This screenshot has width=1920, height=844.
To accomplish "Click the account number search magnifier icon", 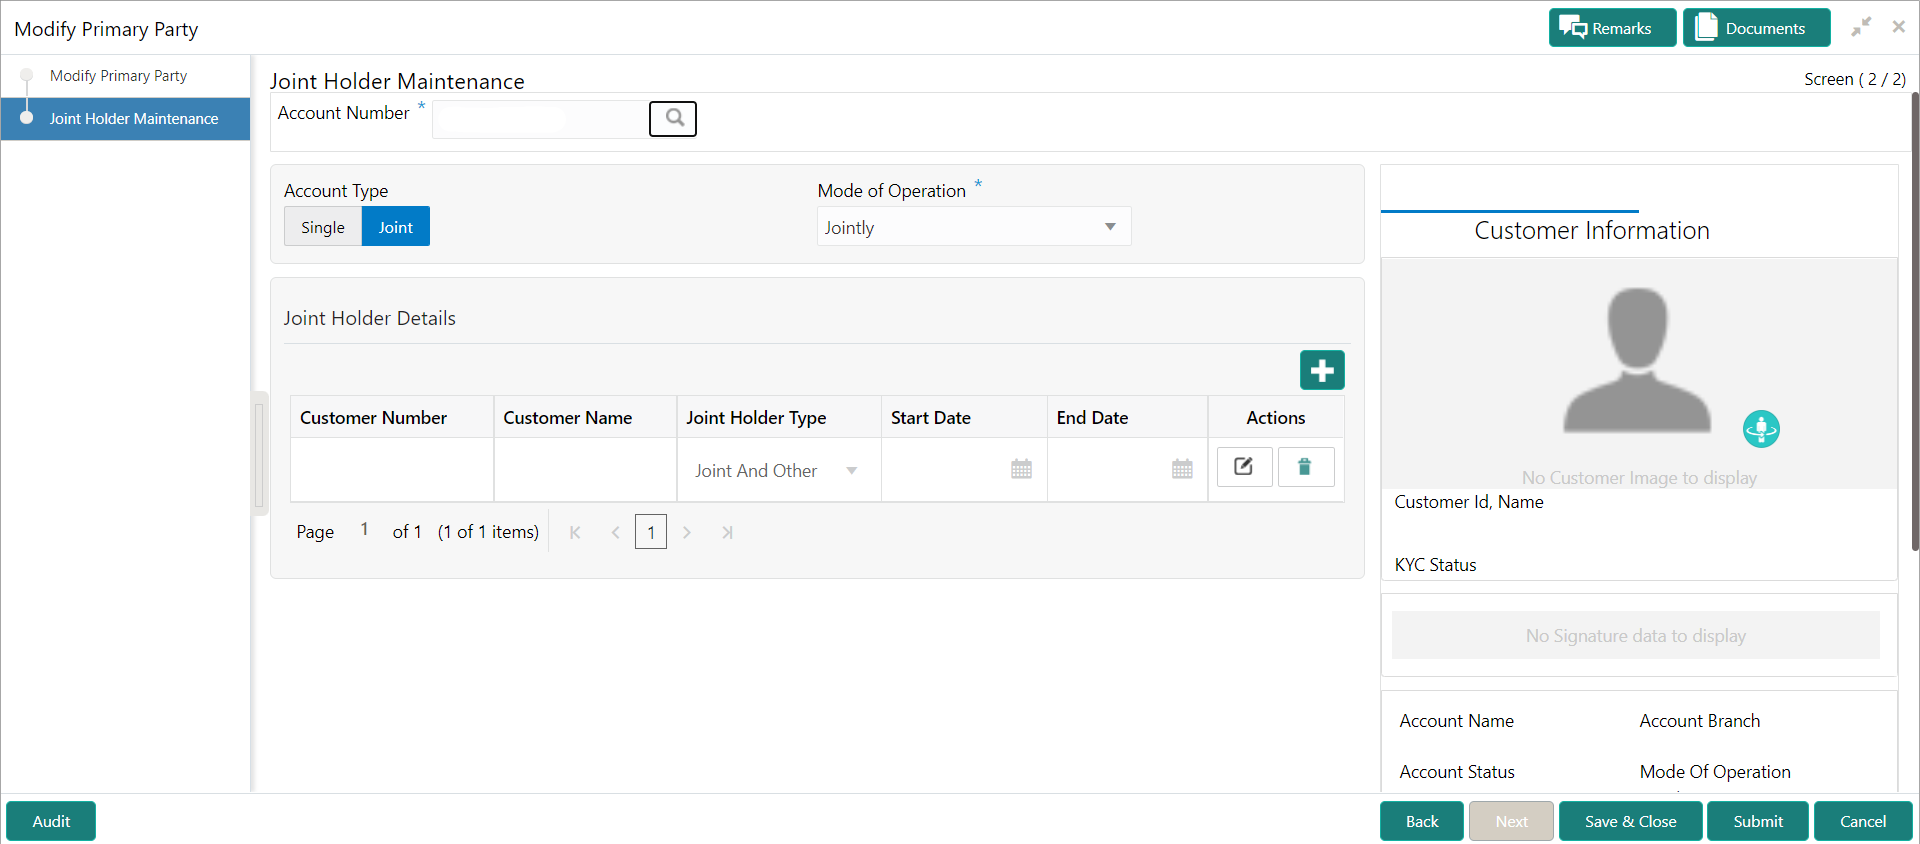I will 673,119.
